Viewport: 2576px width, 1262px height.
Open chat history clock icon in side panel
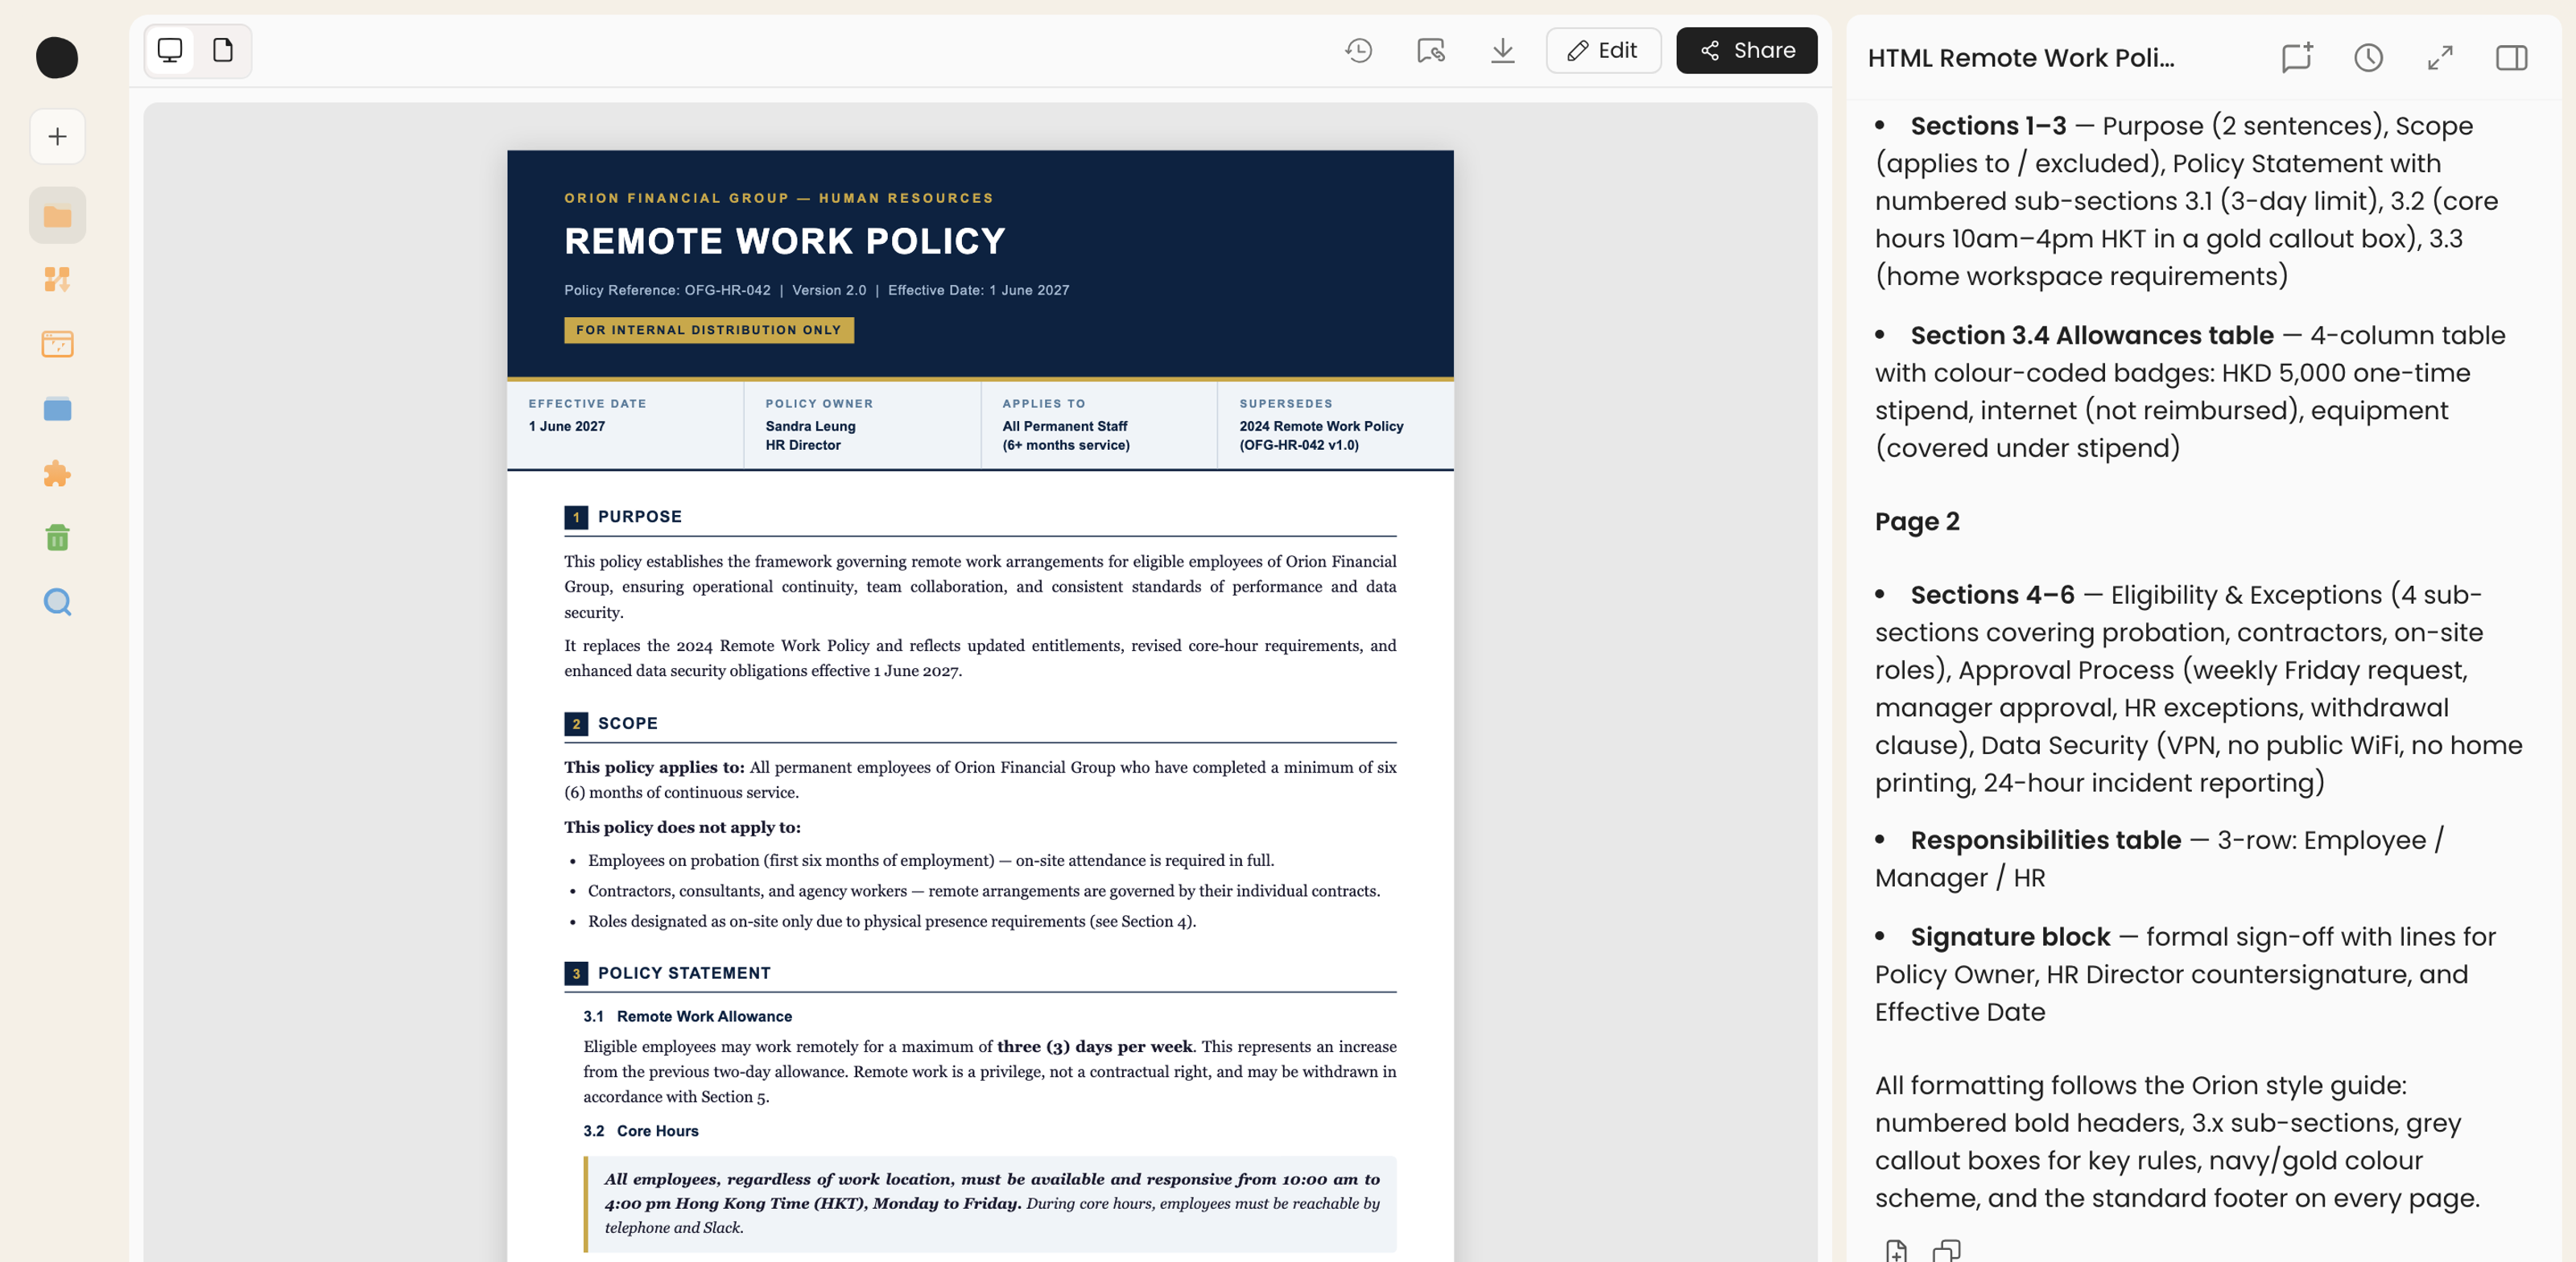pos(2368,57)
